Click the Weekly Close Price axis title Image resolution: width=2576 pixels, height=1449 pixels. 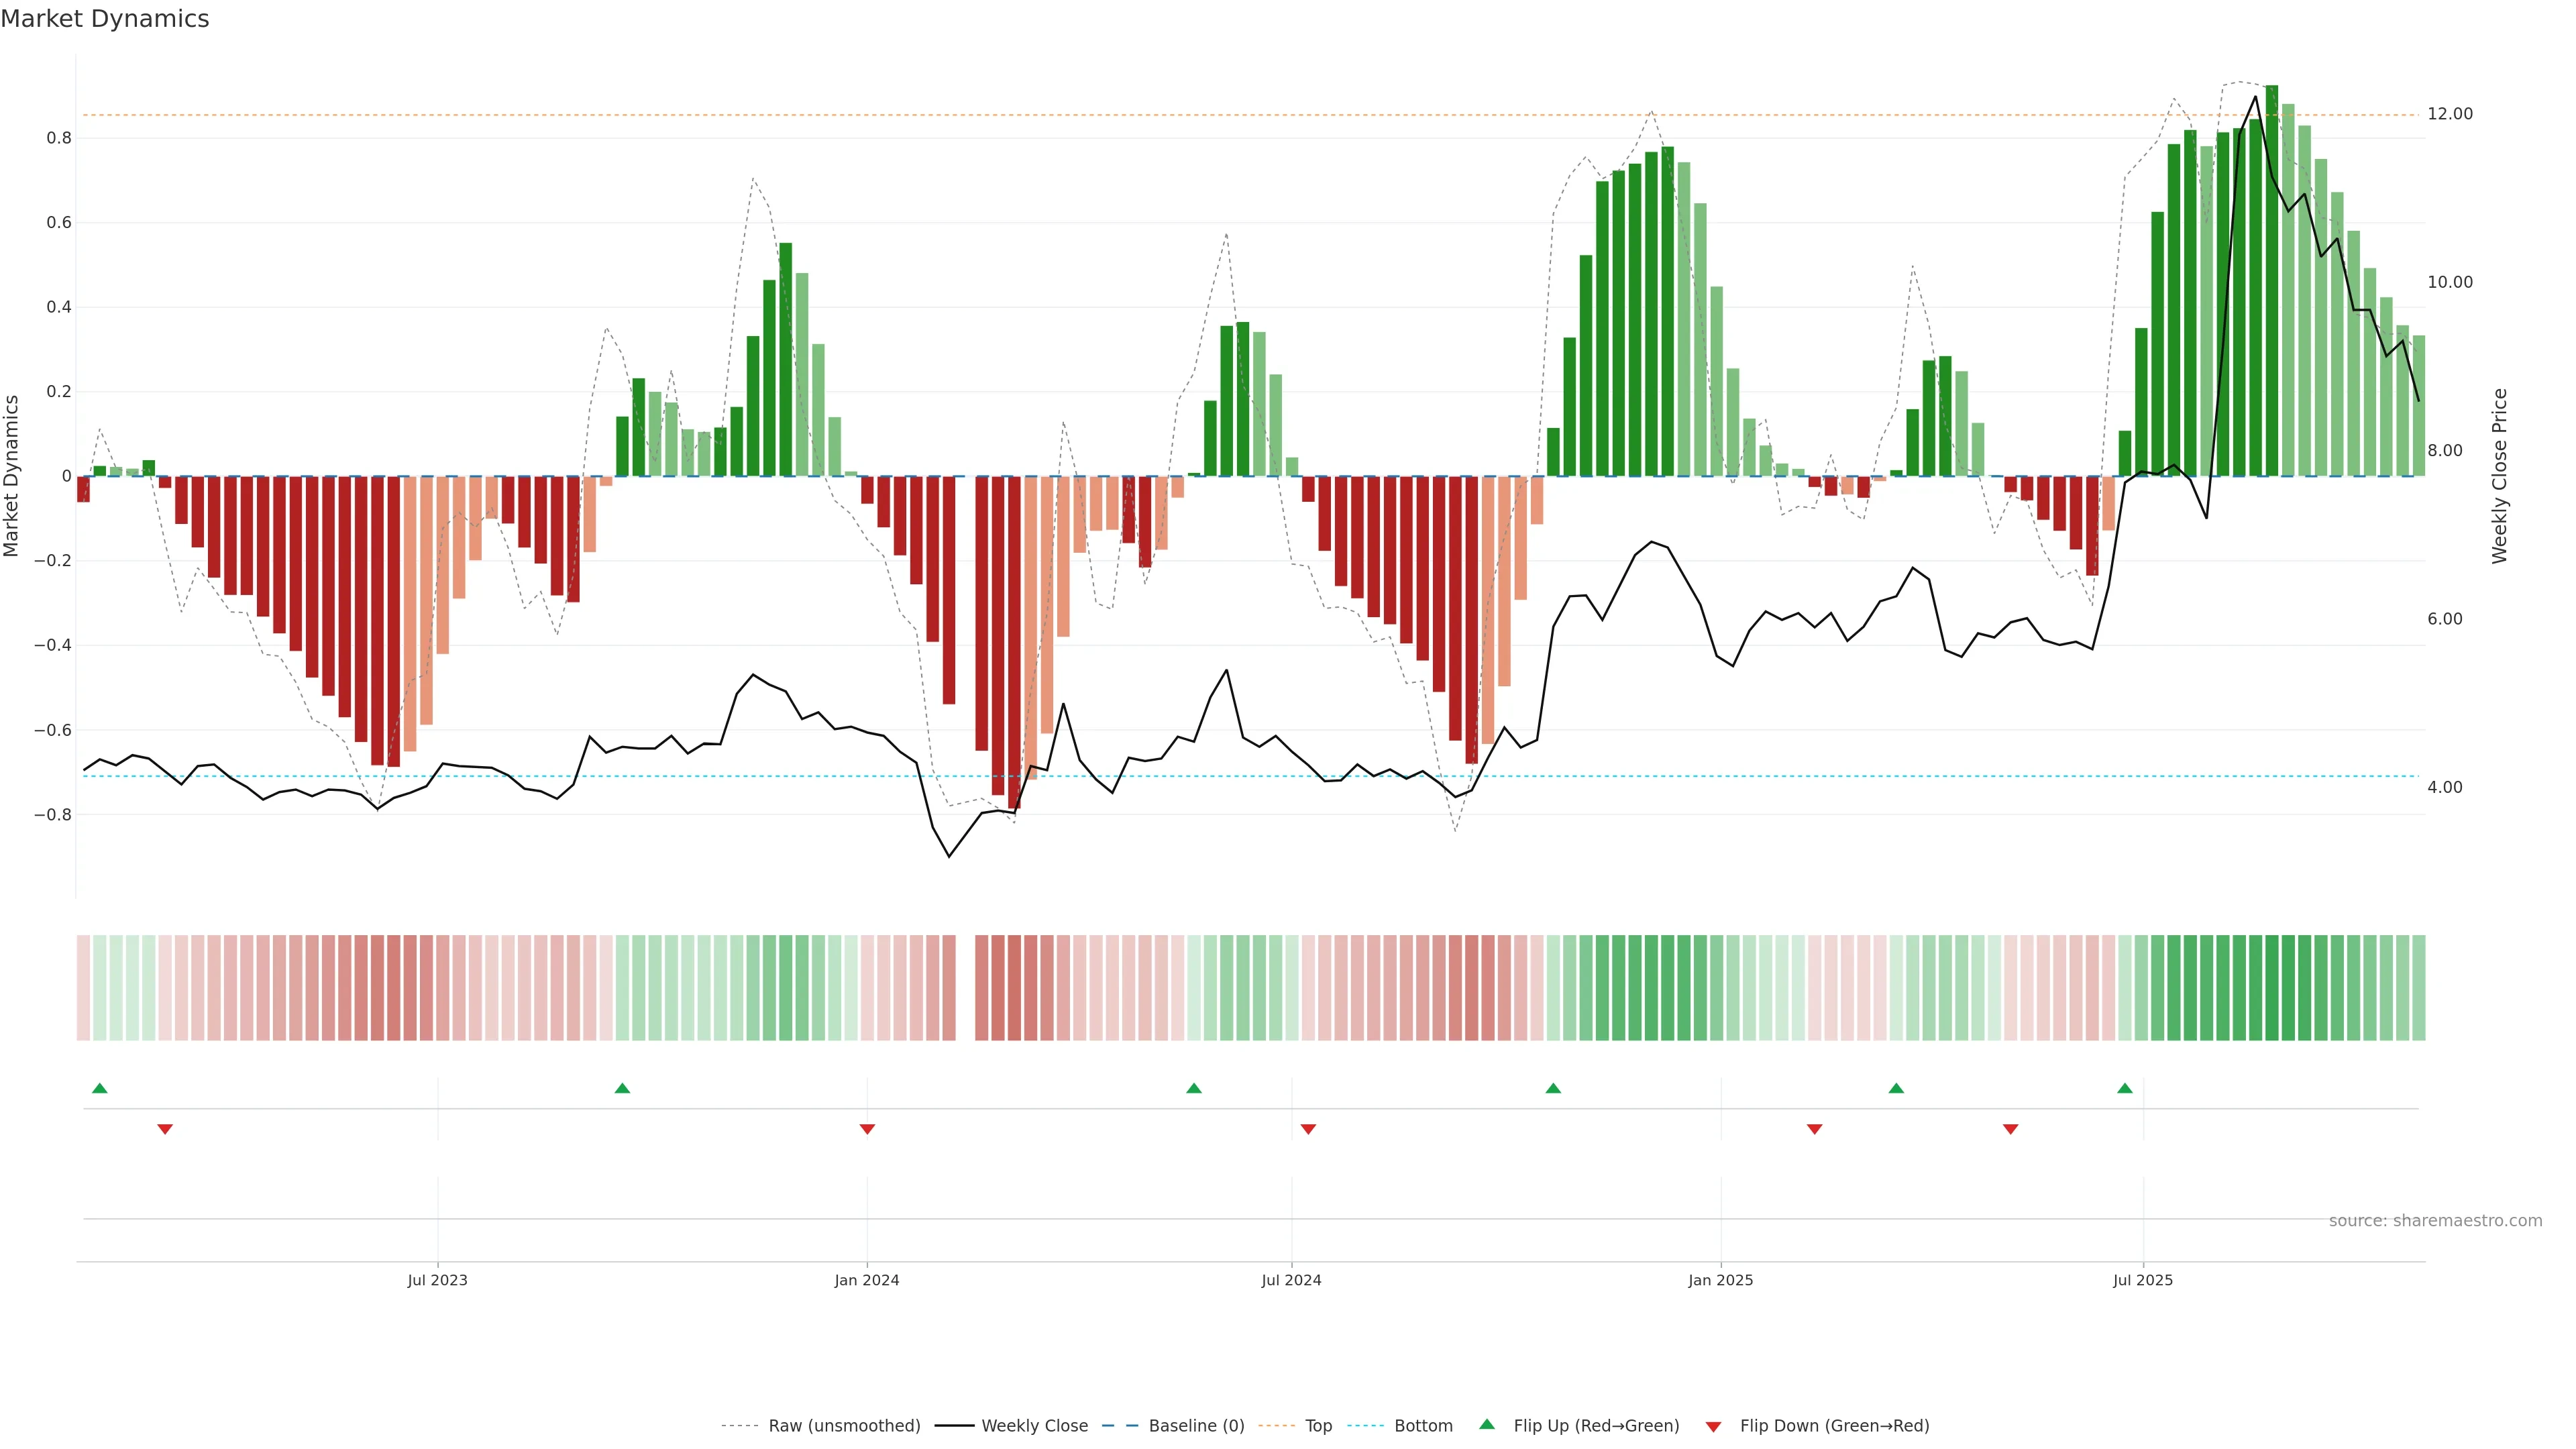click(2499, 476)
